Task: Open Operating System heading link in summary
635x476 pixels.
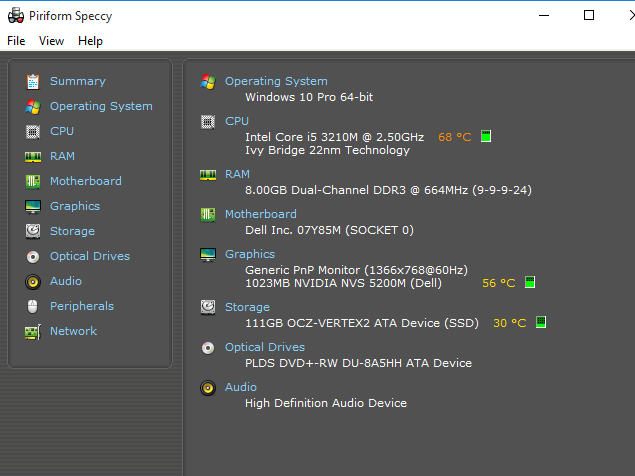Action: pos(276,81)
